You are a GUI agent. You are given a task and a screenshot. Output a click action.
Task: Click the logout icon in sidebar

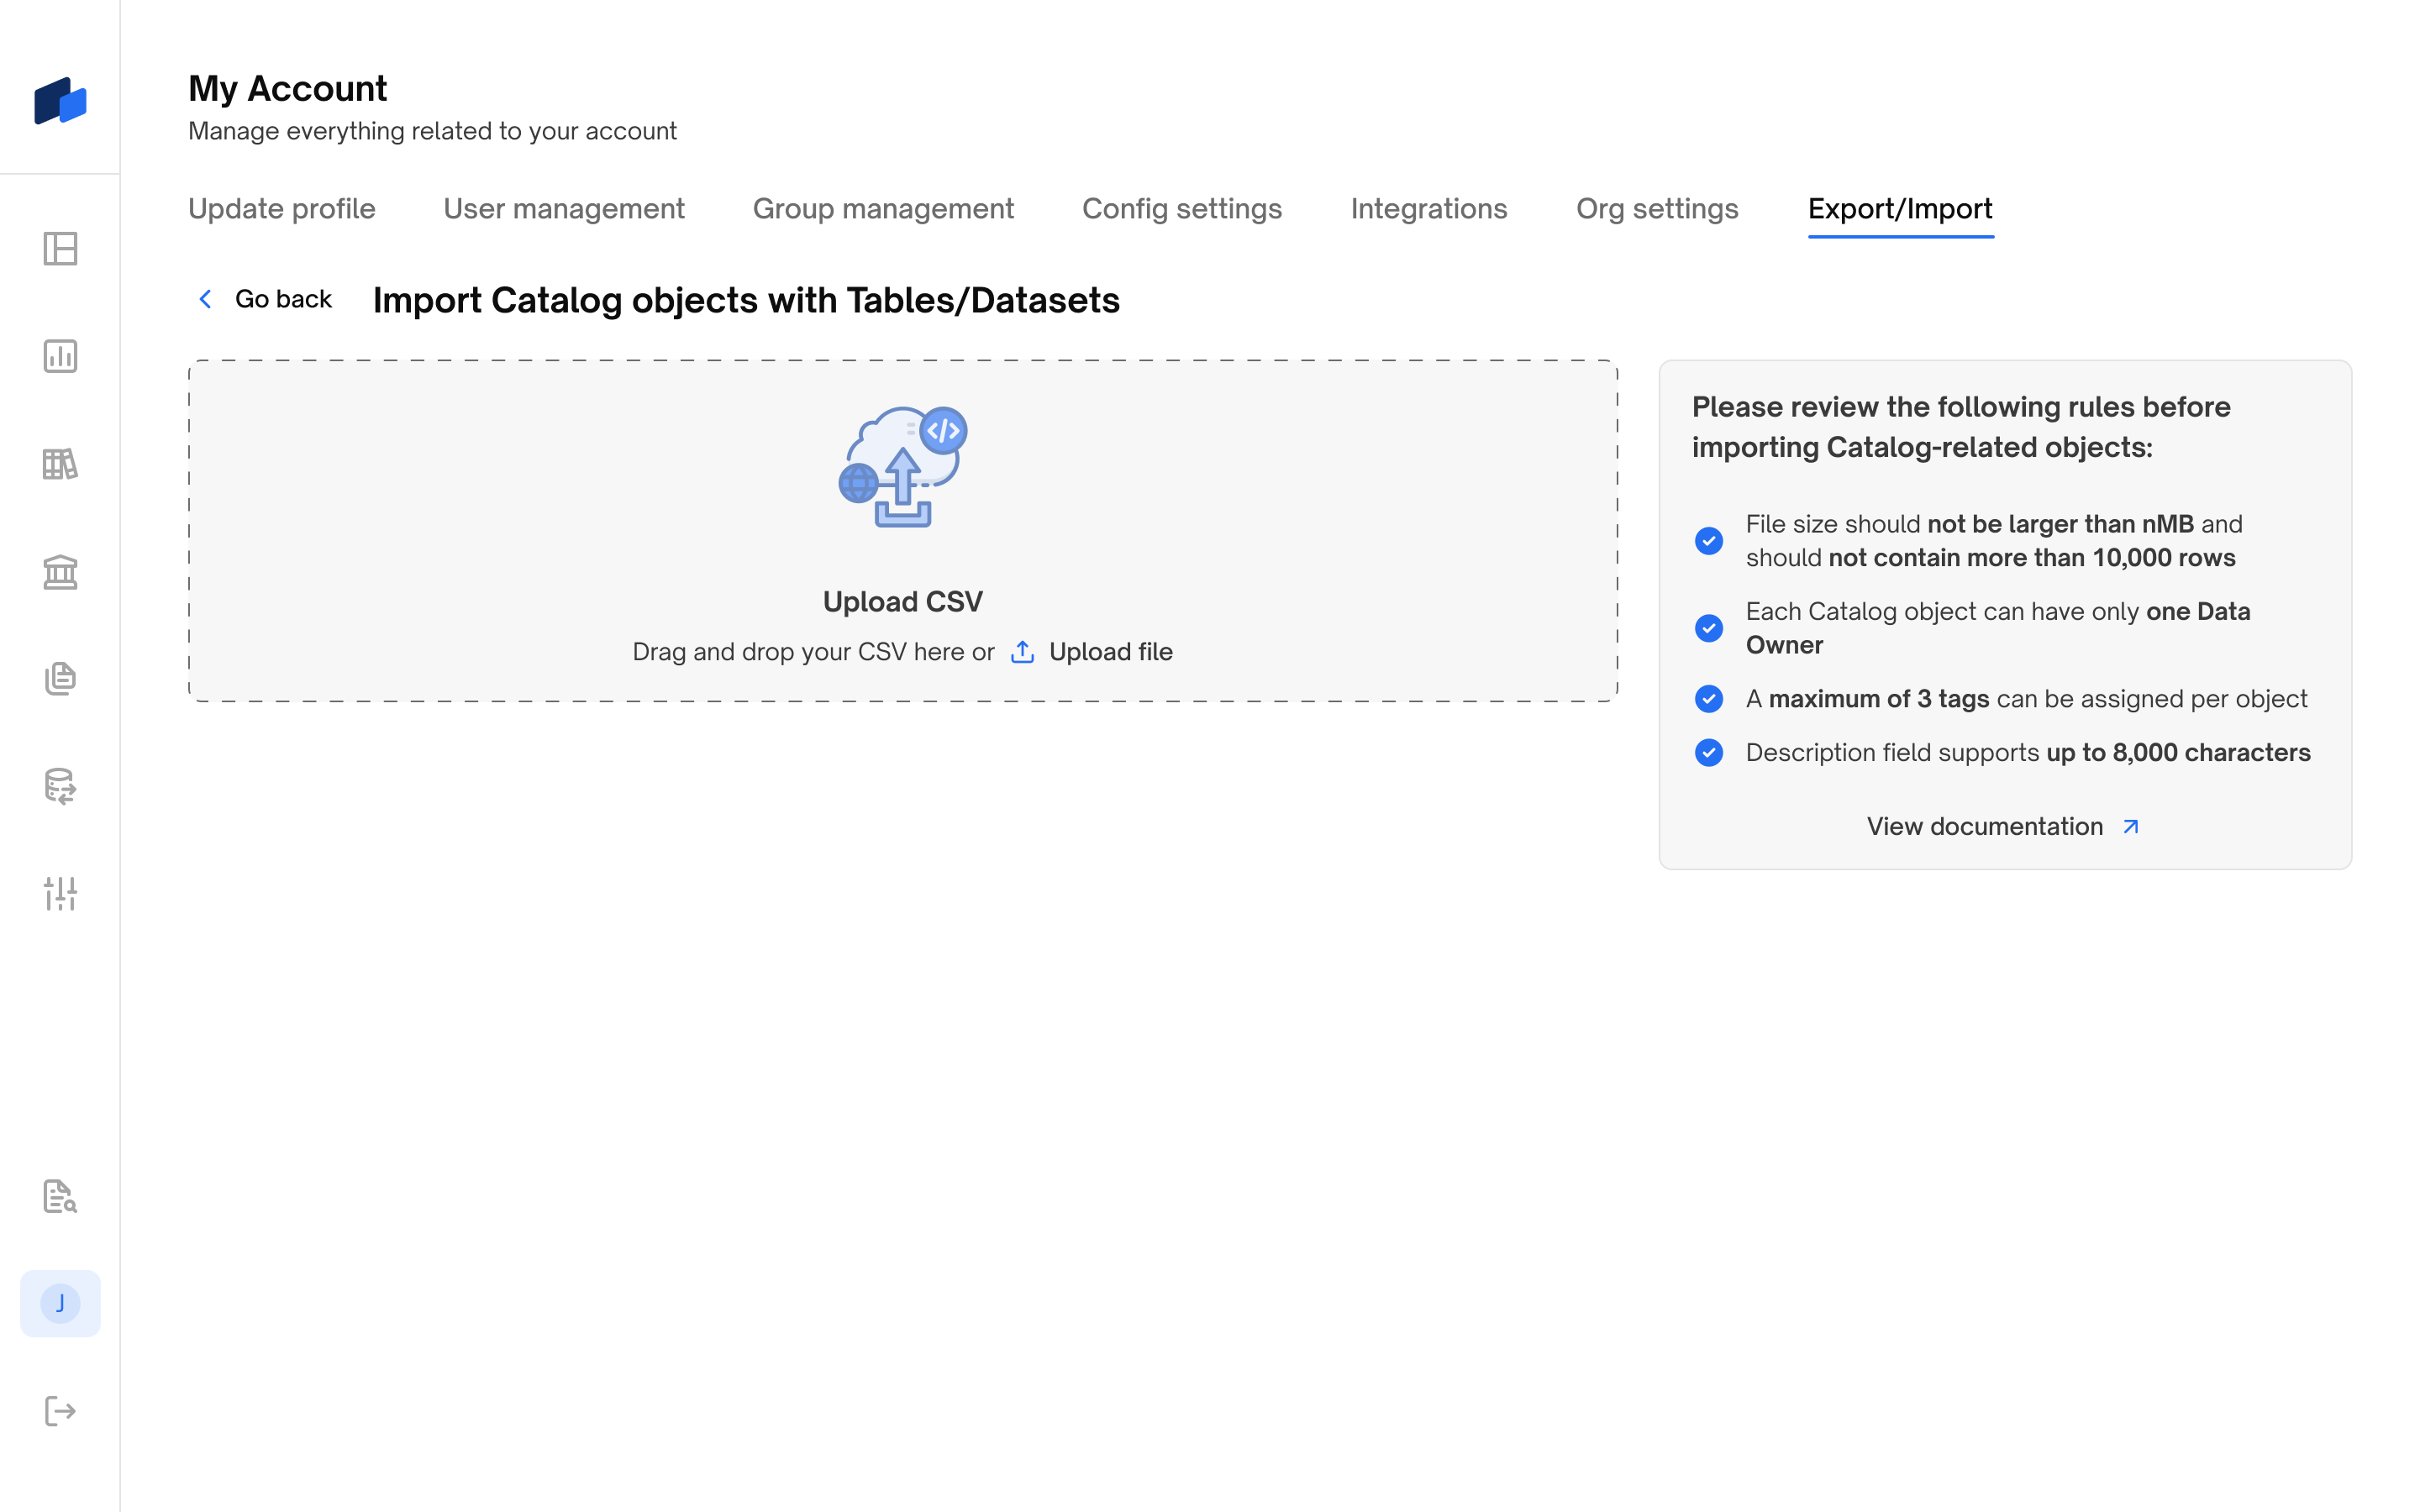pos(60,1411)
